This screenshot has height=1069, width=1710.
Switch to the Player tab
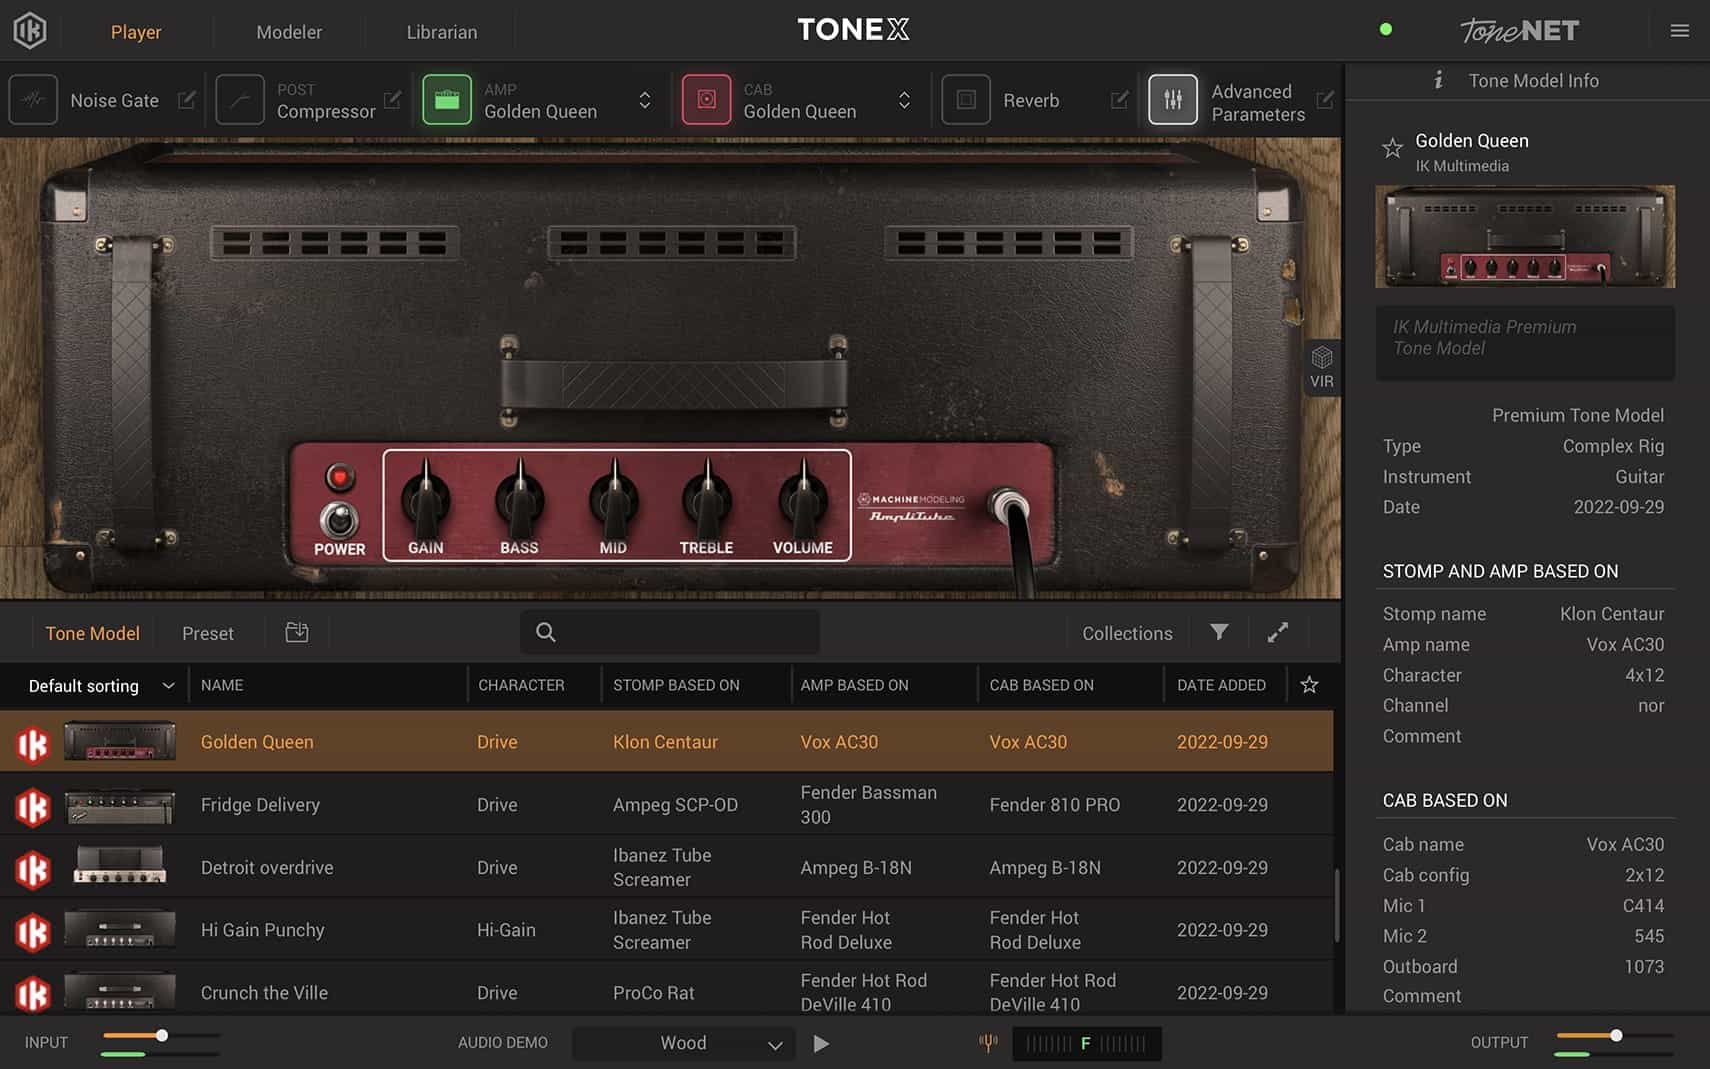pyautogui.click(x=136, y=32)
